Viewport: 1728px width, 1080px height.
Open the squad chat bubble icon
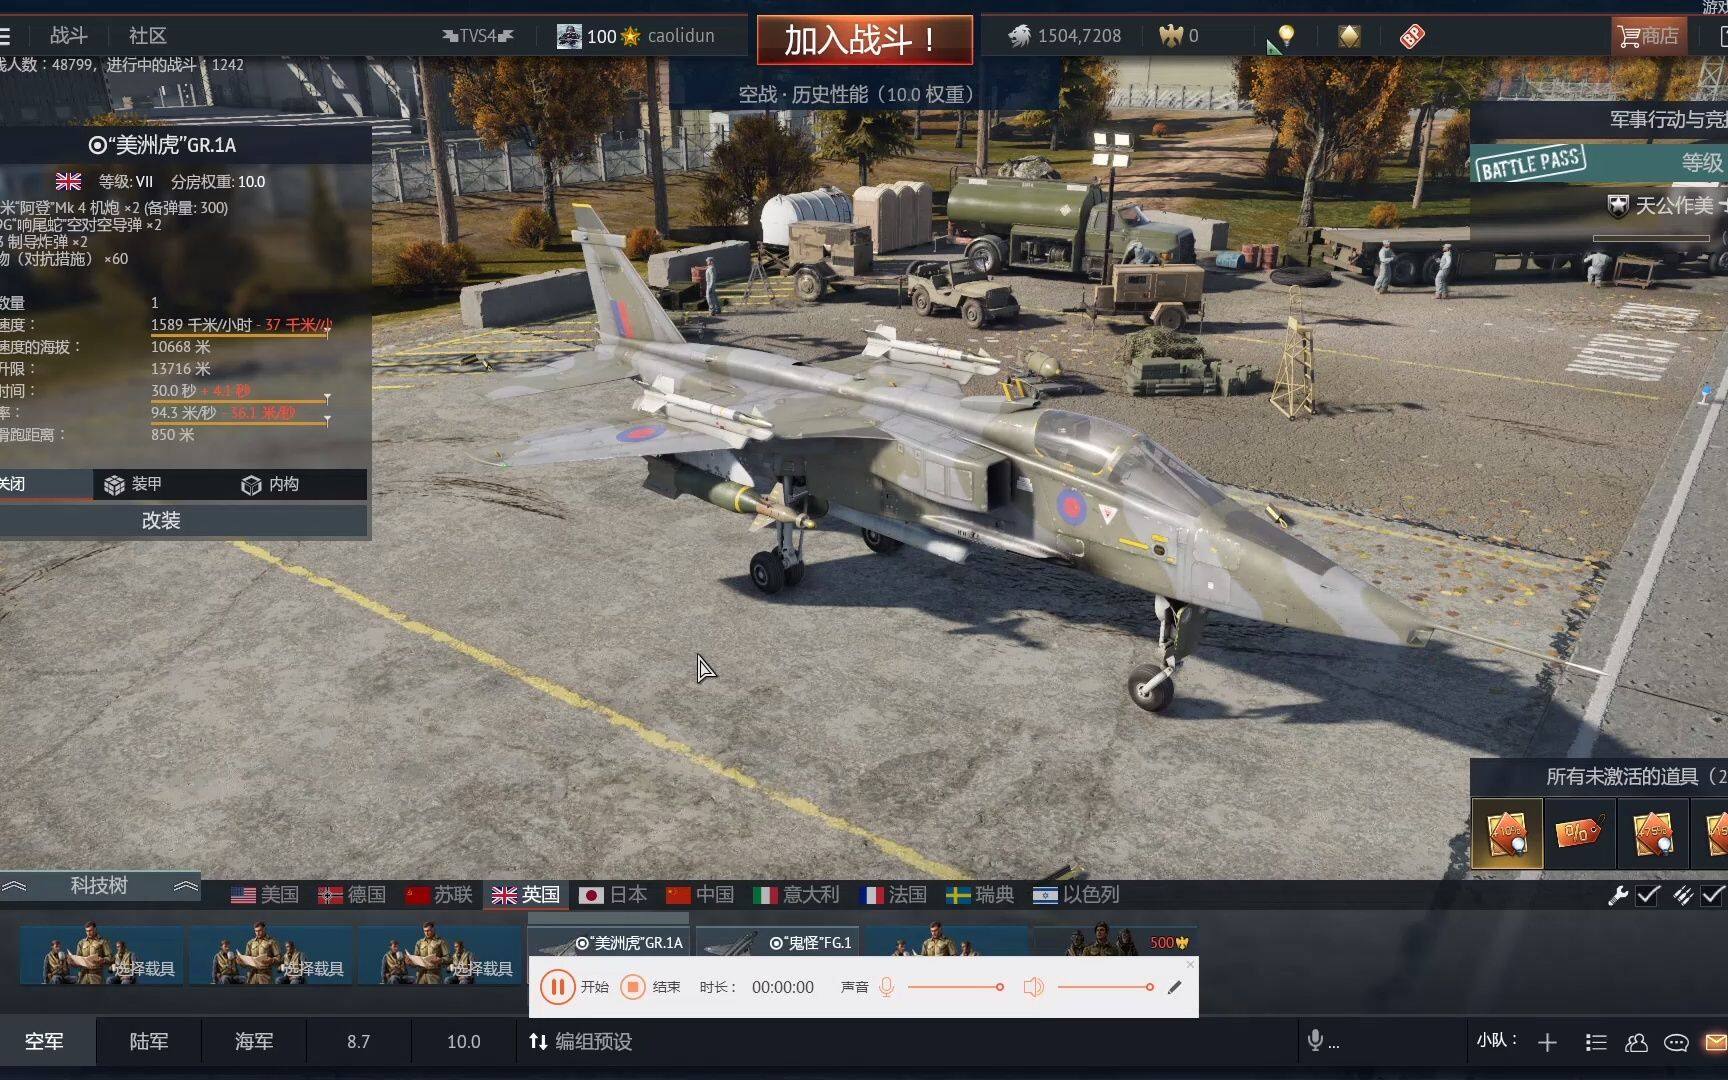point(1676,1043)
